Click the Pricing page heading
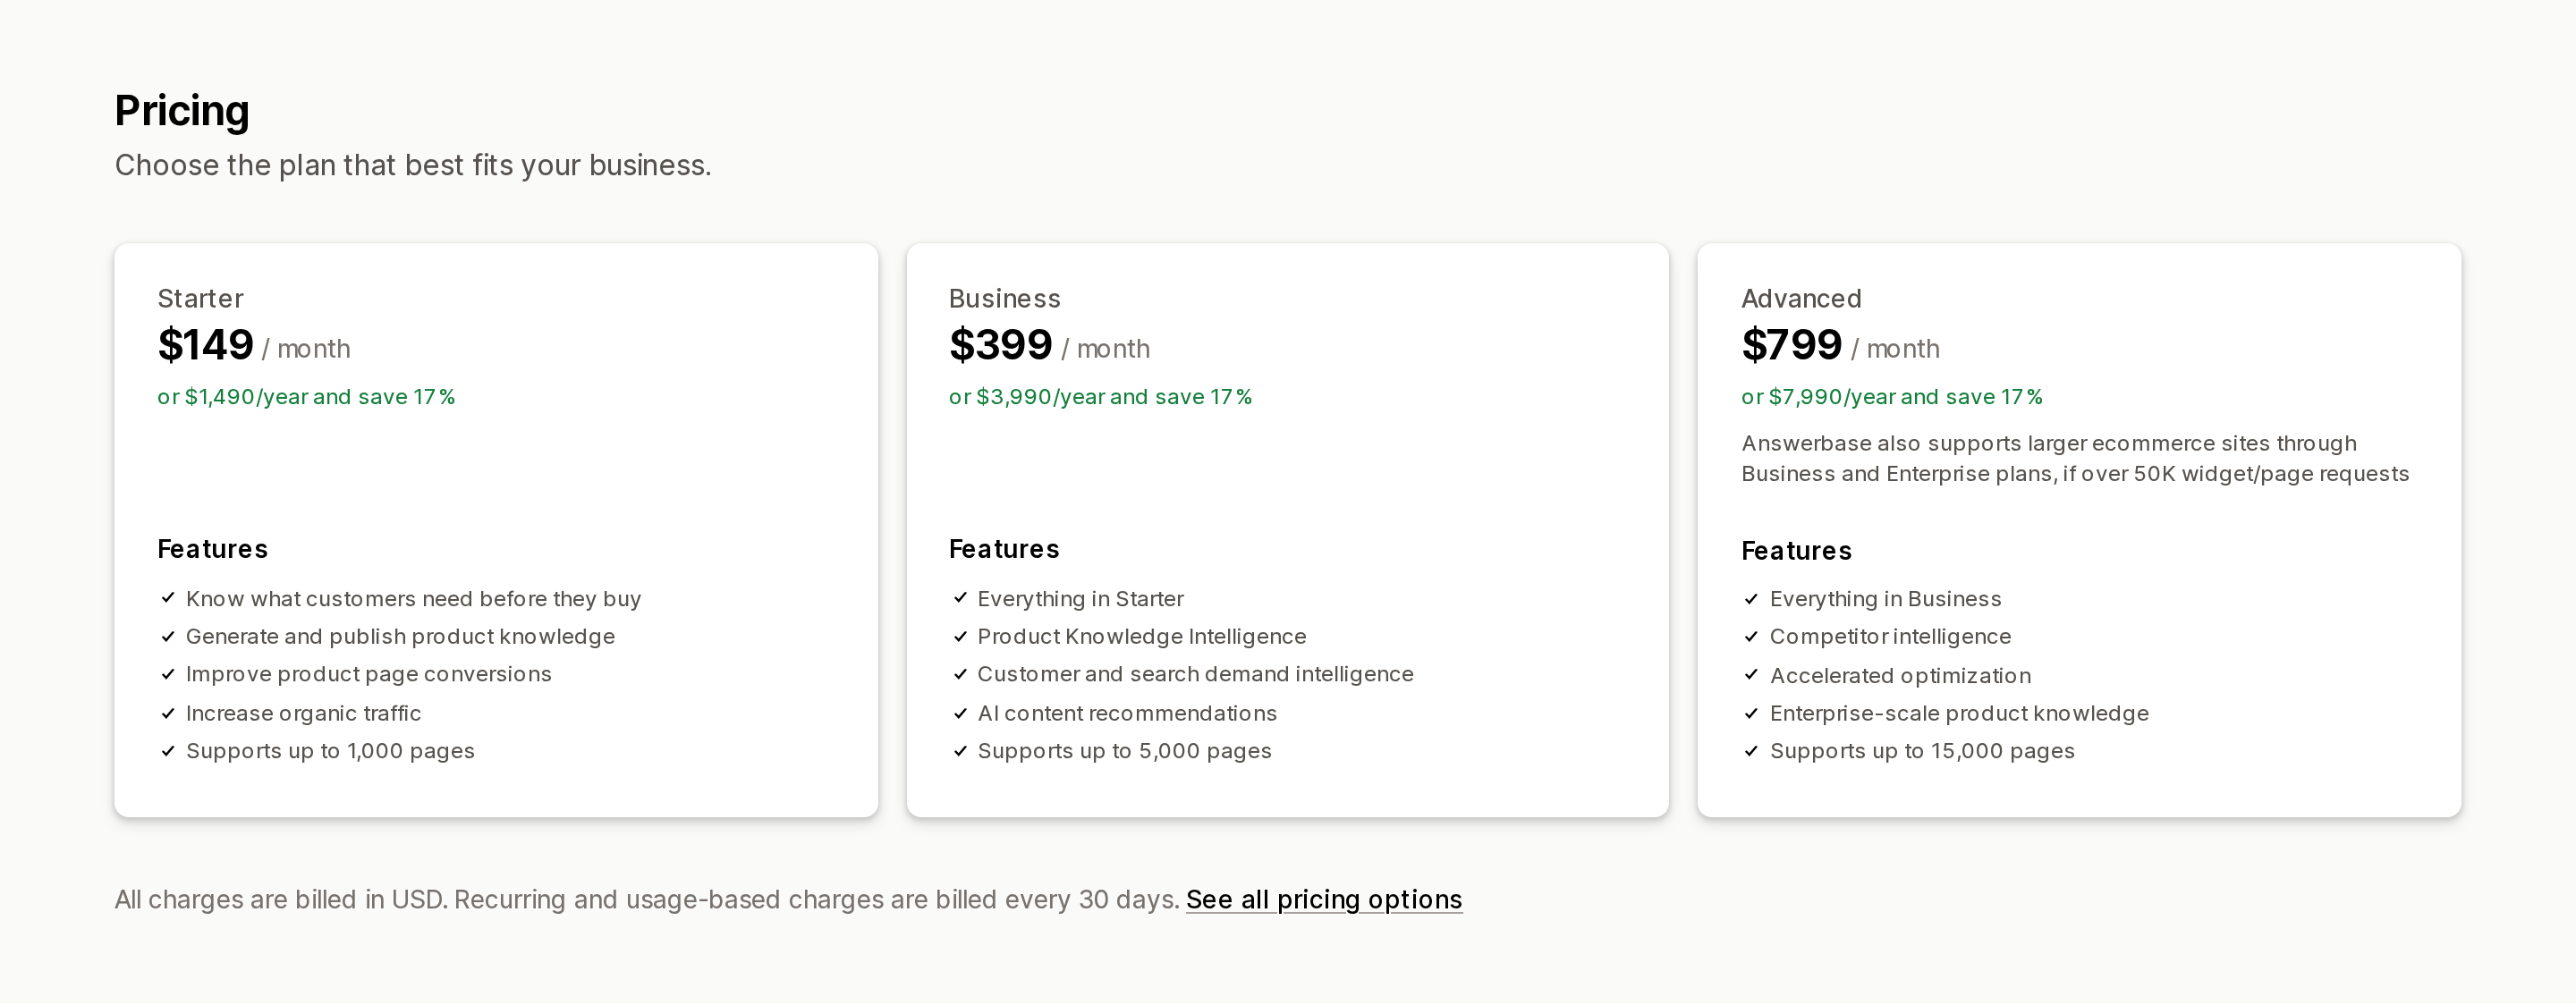The width and height of the screenshot is (2576, 1005). point(182,111)
